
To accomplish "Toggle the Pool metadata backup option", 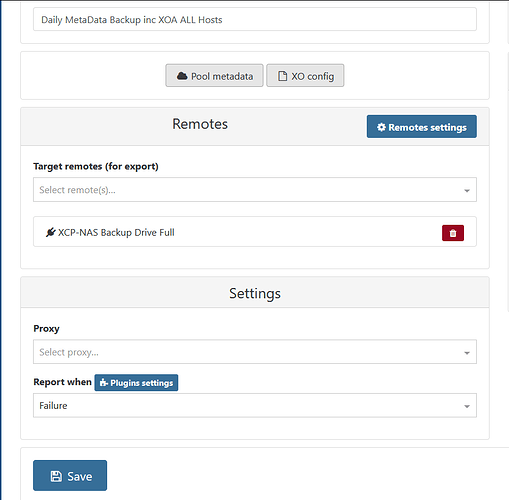I will pos(214,76).
